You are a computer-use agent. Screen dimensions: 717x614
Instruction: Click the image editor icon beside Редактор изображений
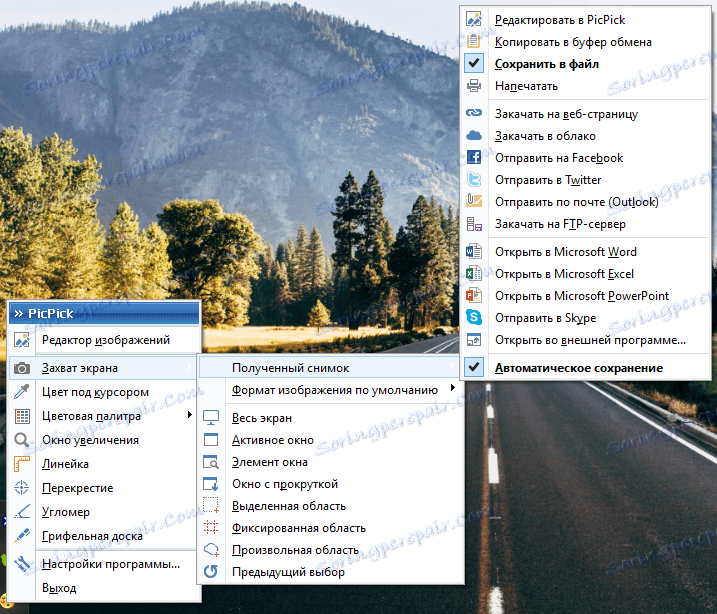[21, 340]
